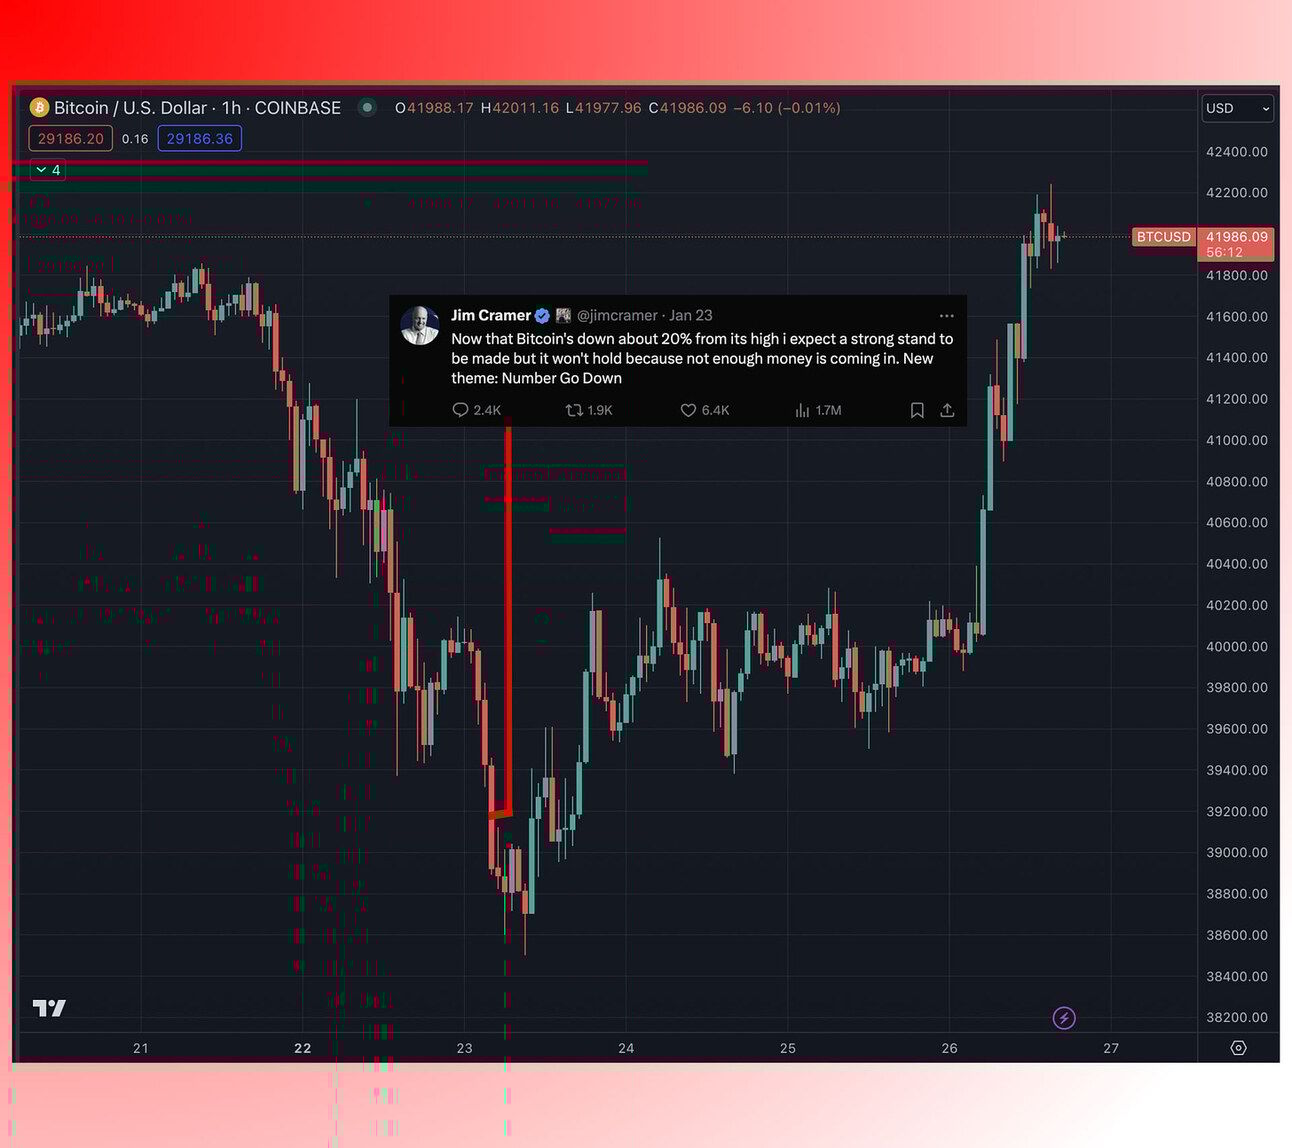Click the BTCUSD price line label

pos(1164,237)
